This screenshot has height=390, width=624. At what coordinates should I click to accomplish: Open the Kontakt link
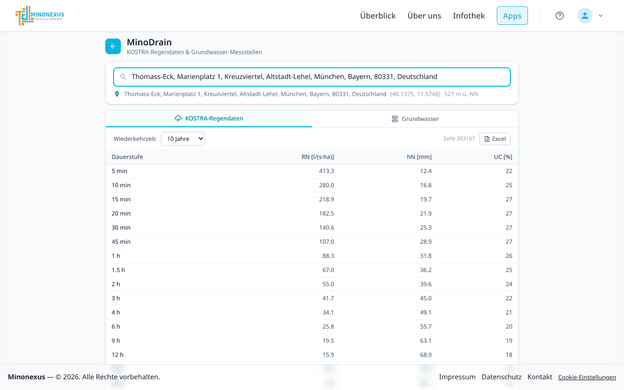coord(540,377)
